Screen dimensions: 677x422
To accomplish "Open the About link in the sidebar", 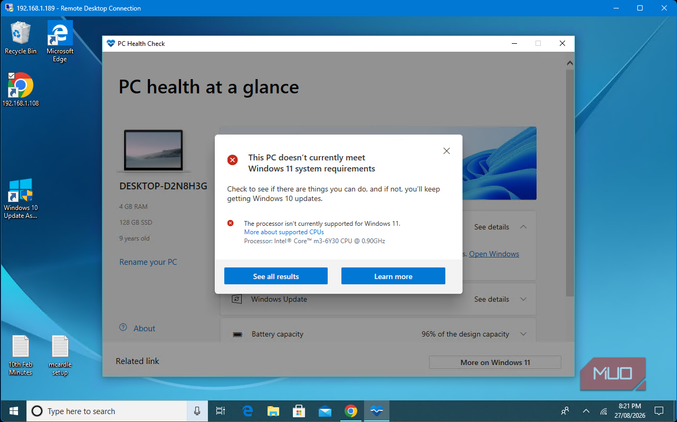I will (x=144, y=328).
